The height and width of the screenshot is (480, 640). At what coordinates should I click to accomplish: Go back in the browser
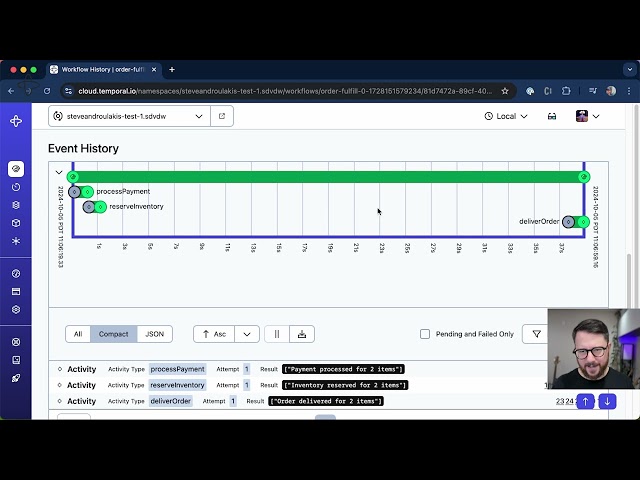pos(11,91)
